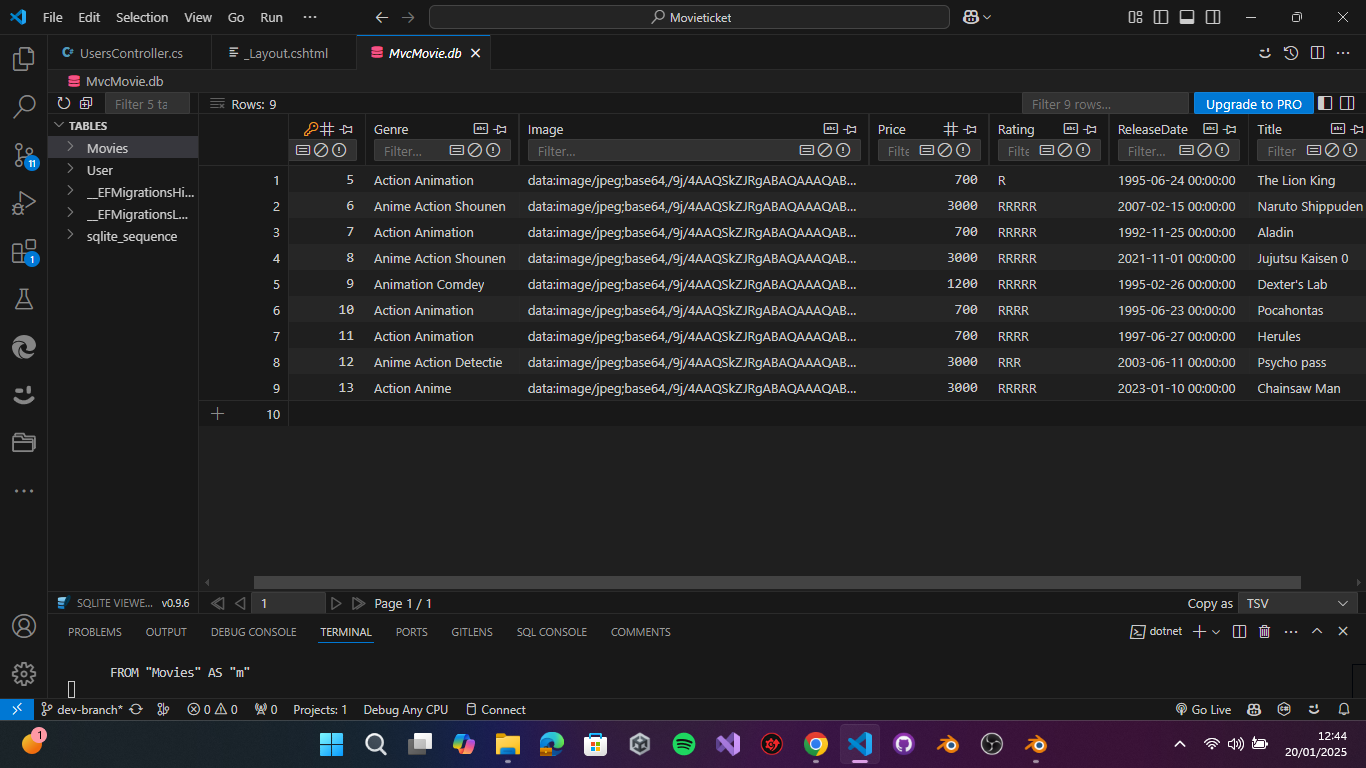Open the SQL CONSOLE panel tab
Viewport: 1366px width, 768px height.
[551, 632]
